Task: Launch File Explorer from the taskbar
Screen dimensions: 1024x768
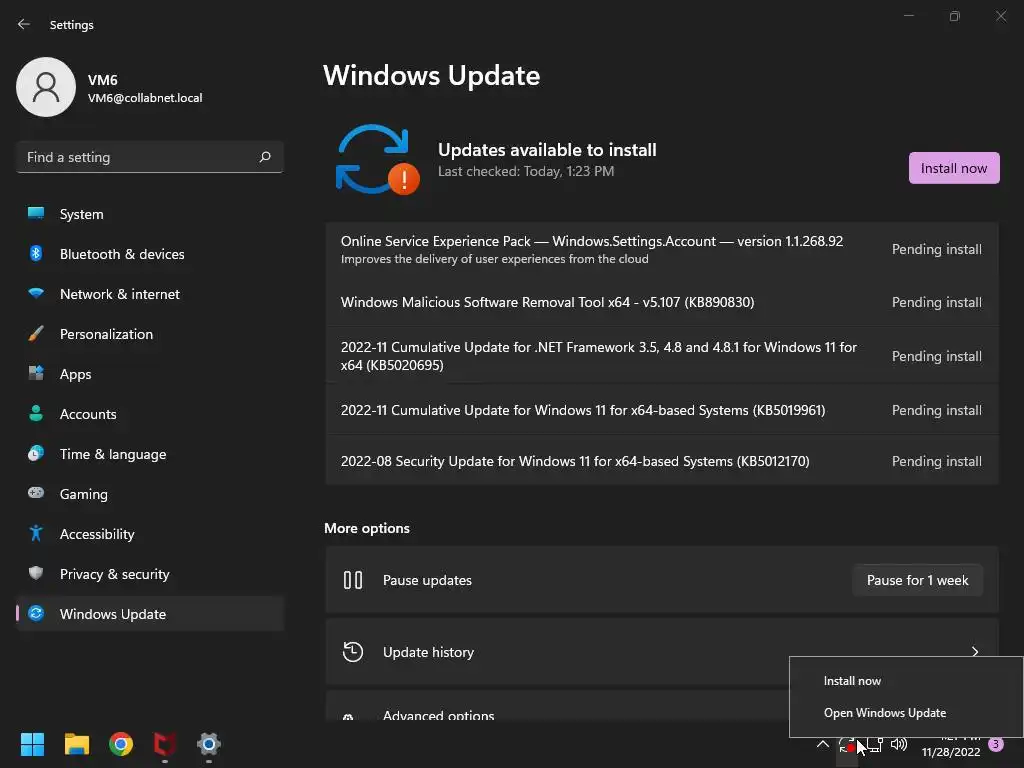Action: (76, 744)
